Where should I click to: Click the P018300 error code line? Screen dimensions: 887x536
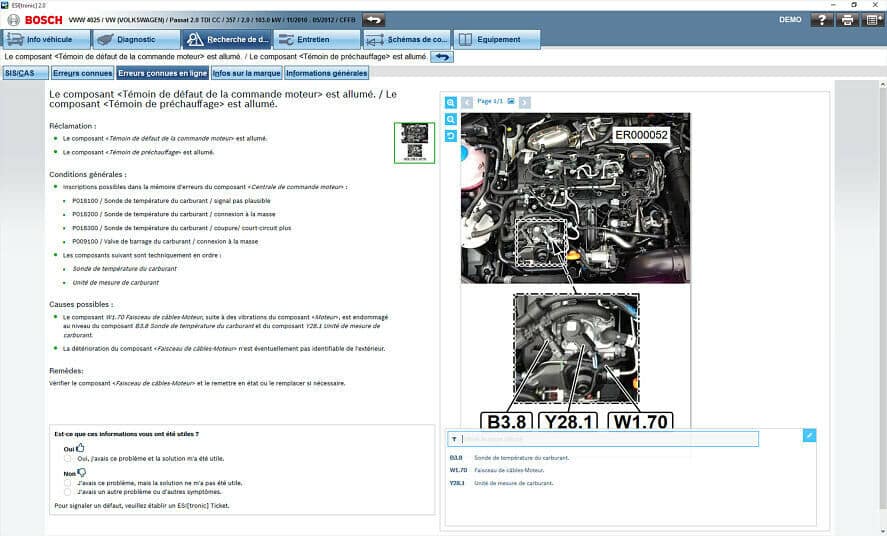(182, 228)
